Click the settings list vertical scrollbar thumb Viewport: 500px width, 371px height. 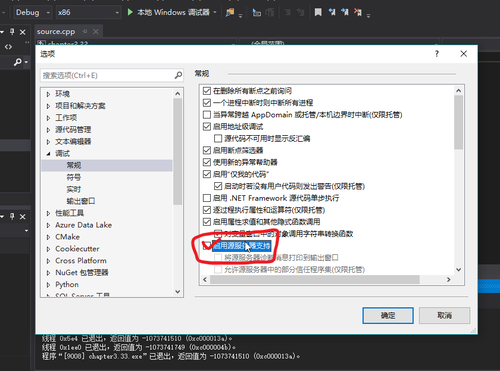459,122
